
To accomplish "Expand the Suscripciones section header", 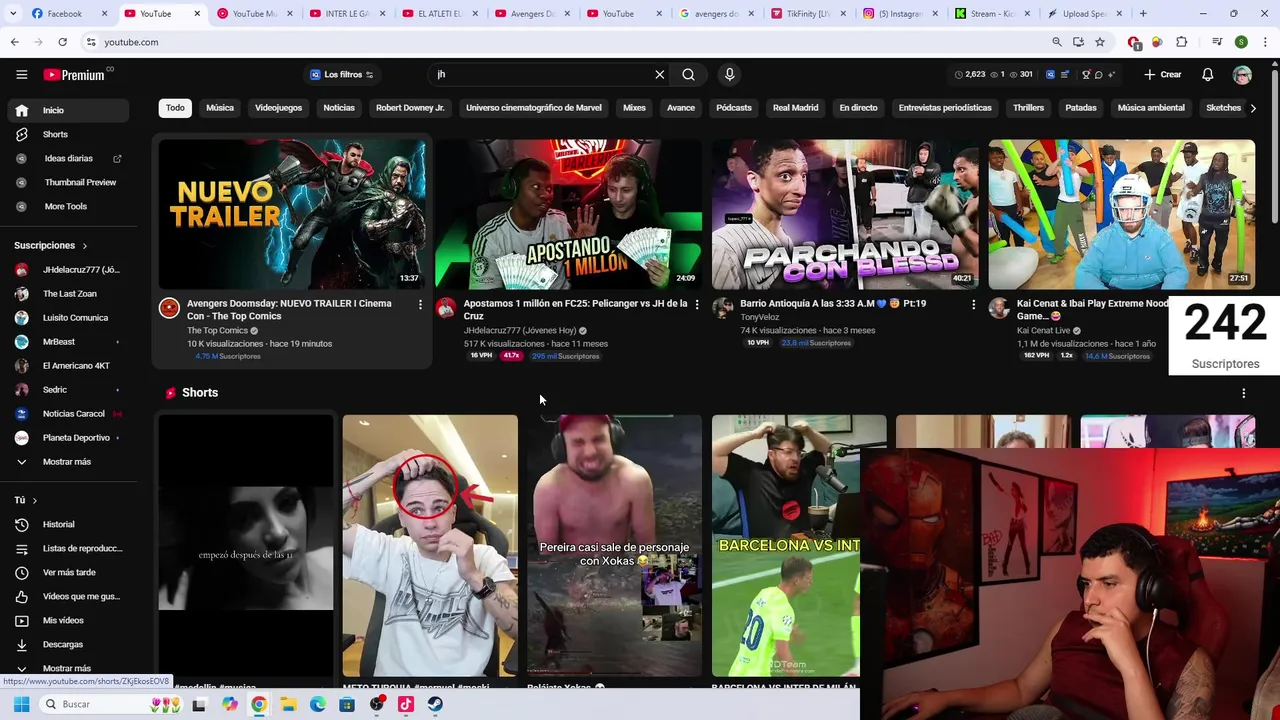I will [x=51, y=245].
